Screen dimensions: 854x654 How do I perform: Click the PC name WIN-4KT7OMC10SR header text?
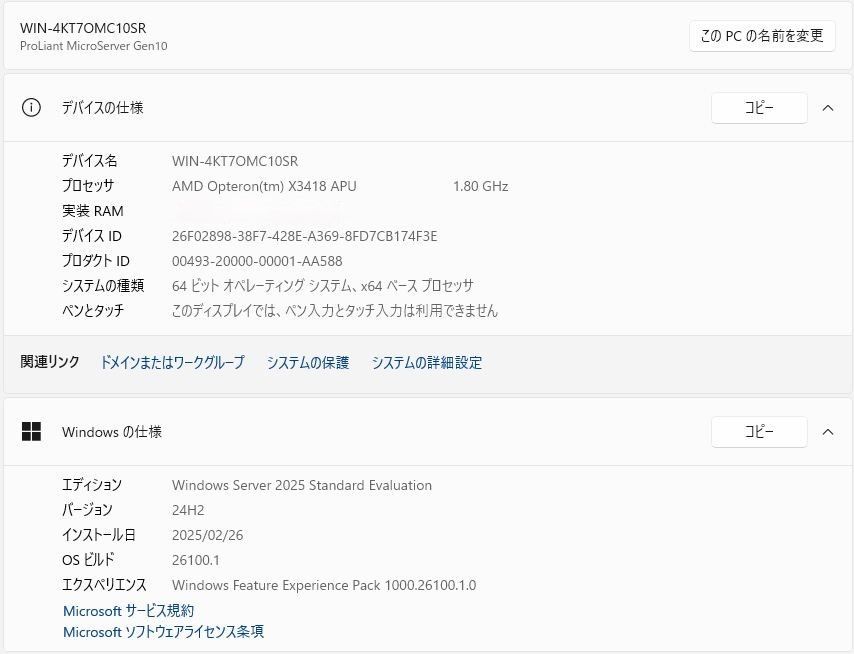coord(83,28)
